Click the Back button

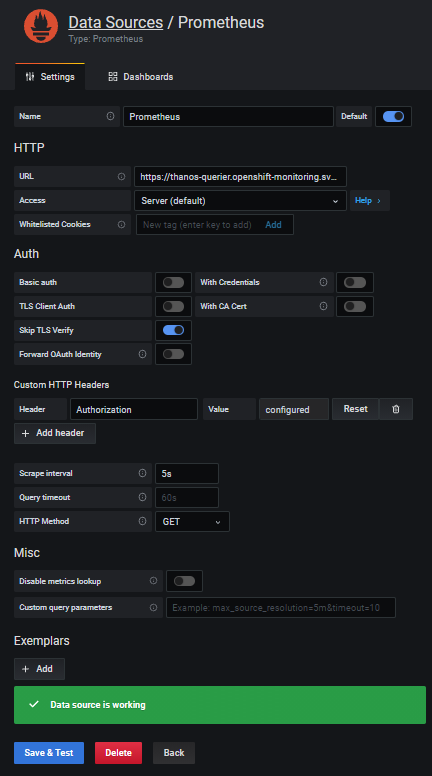click(174, 753)
